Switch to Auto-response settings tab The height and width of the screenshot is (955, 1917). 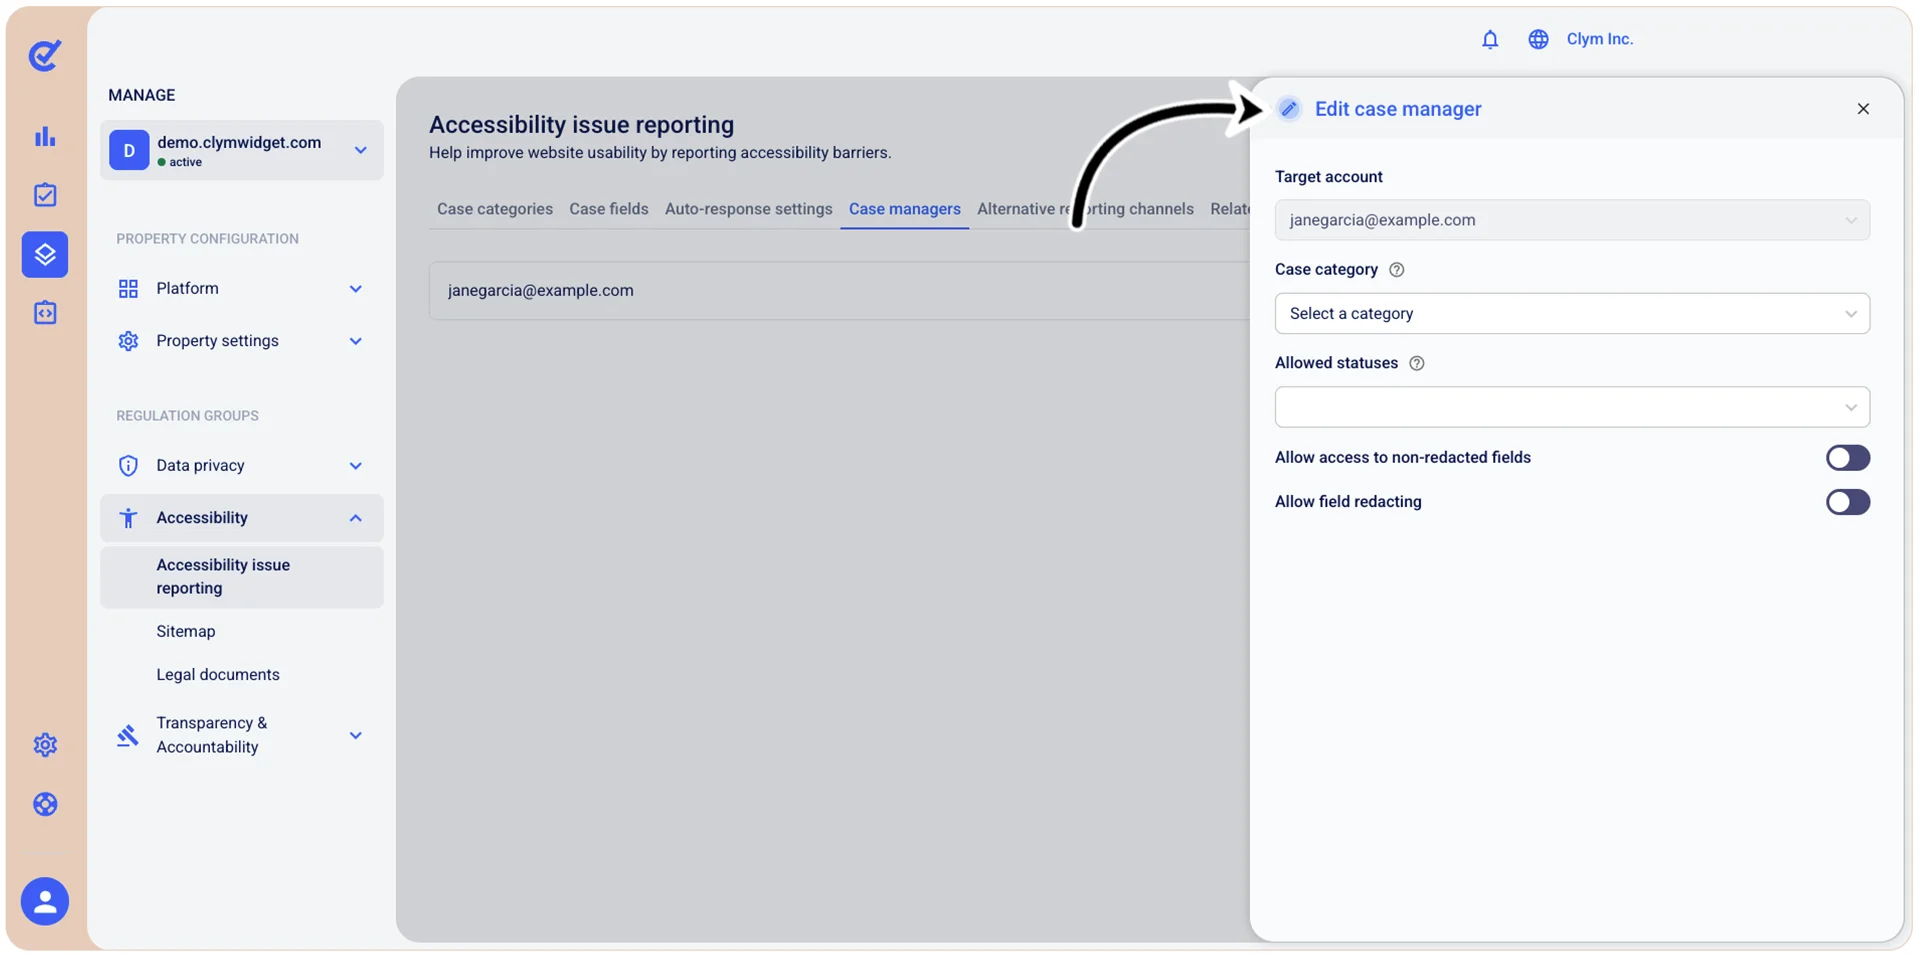(748, 209)
